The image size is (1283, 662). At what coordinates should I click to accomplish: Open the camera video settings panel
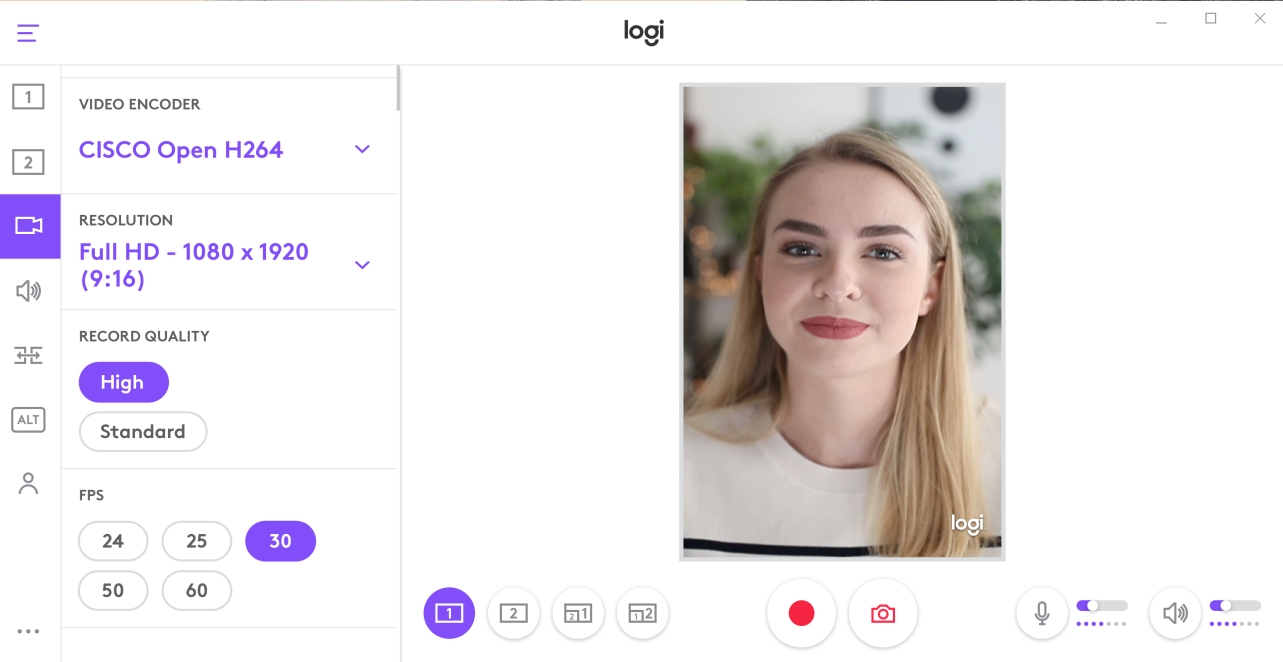coord(29,226)
